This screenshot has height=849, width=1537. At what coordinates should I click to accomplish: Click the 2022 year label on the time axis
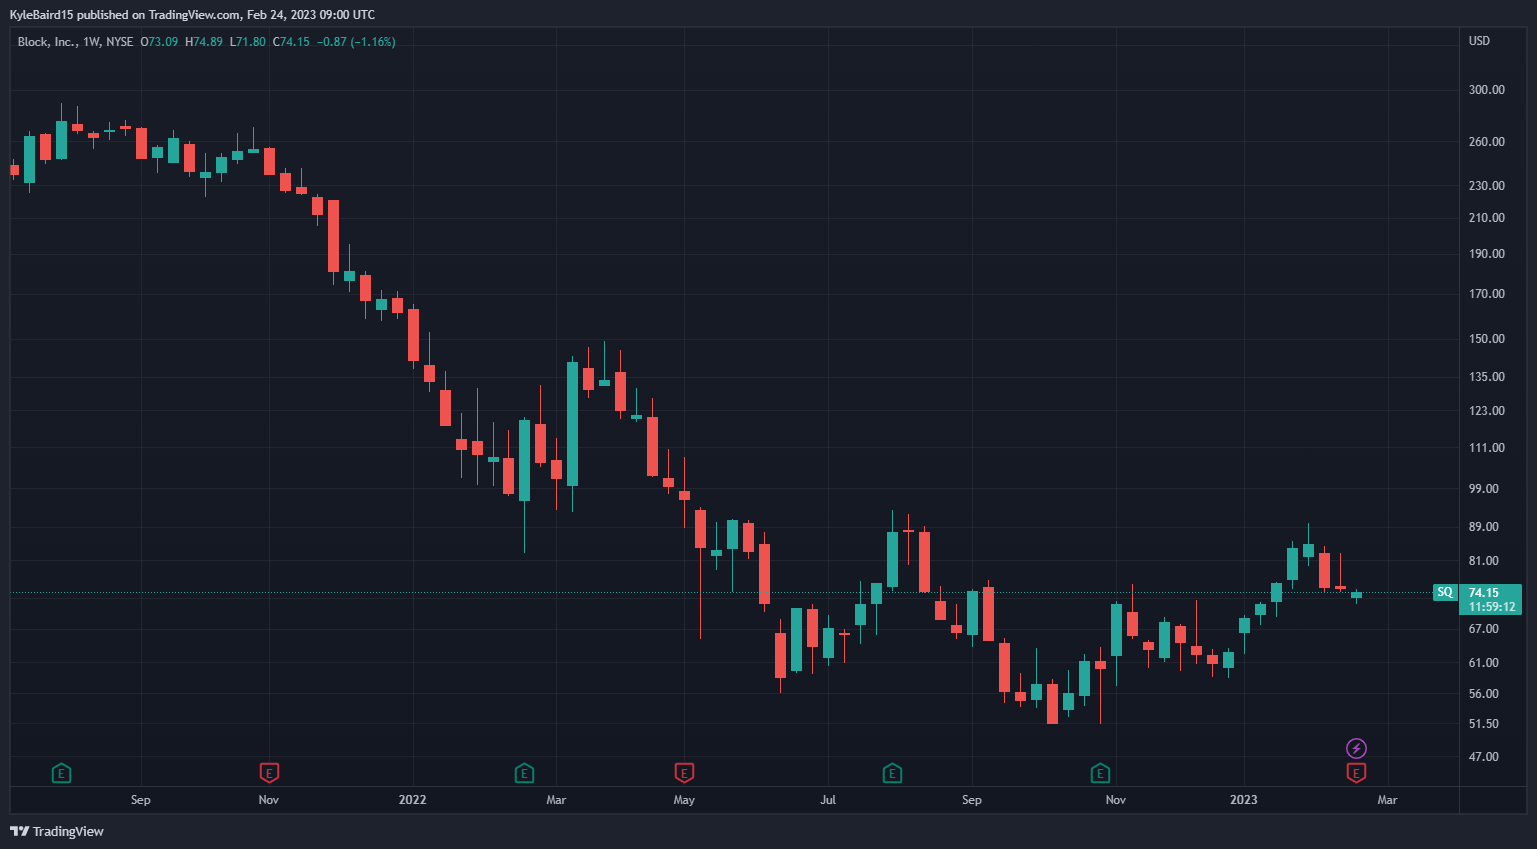pos(412,799)
